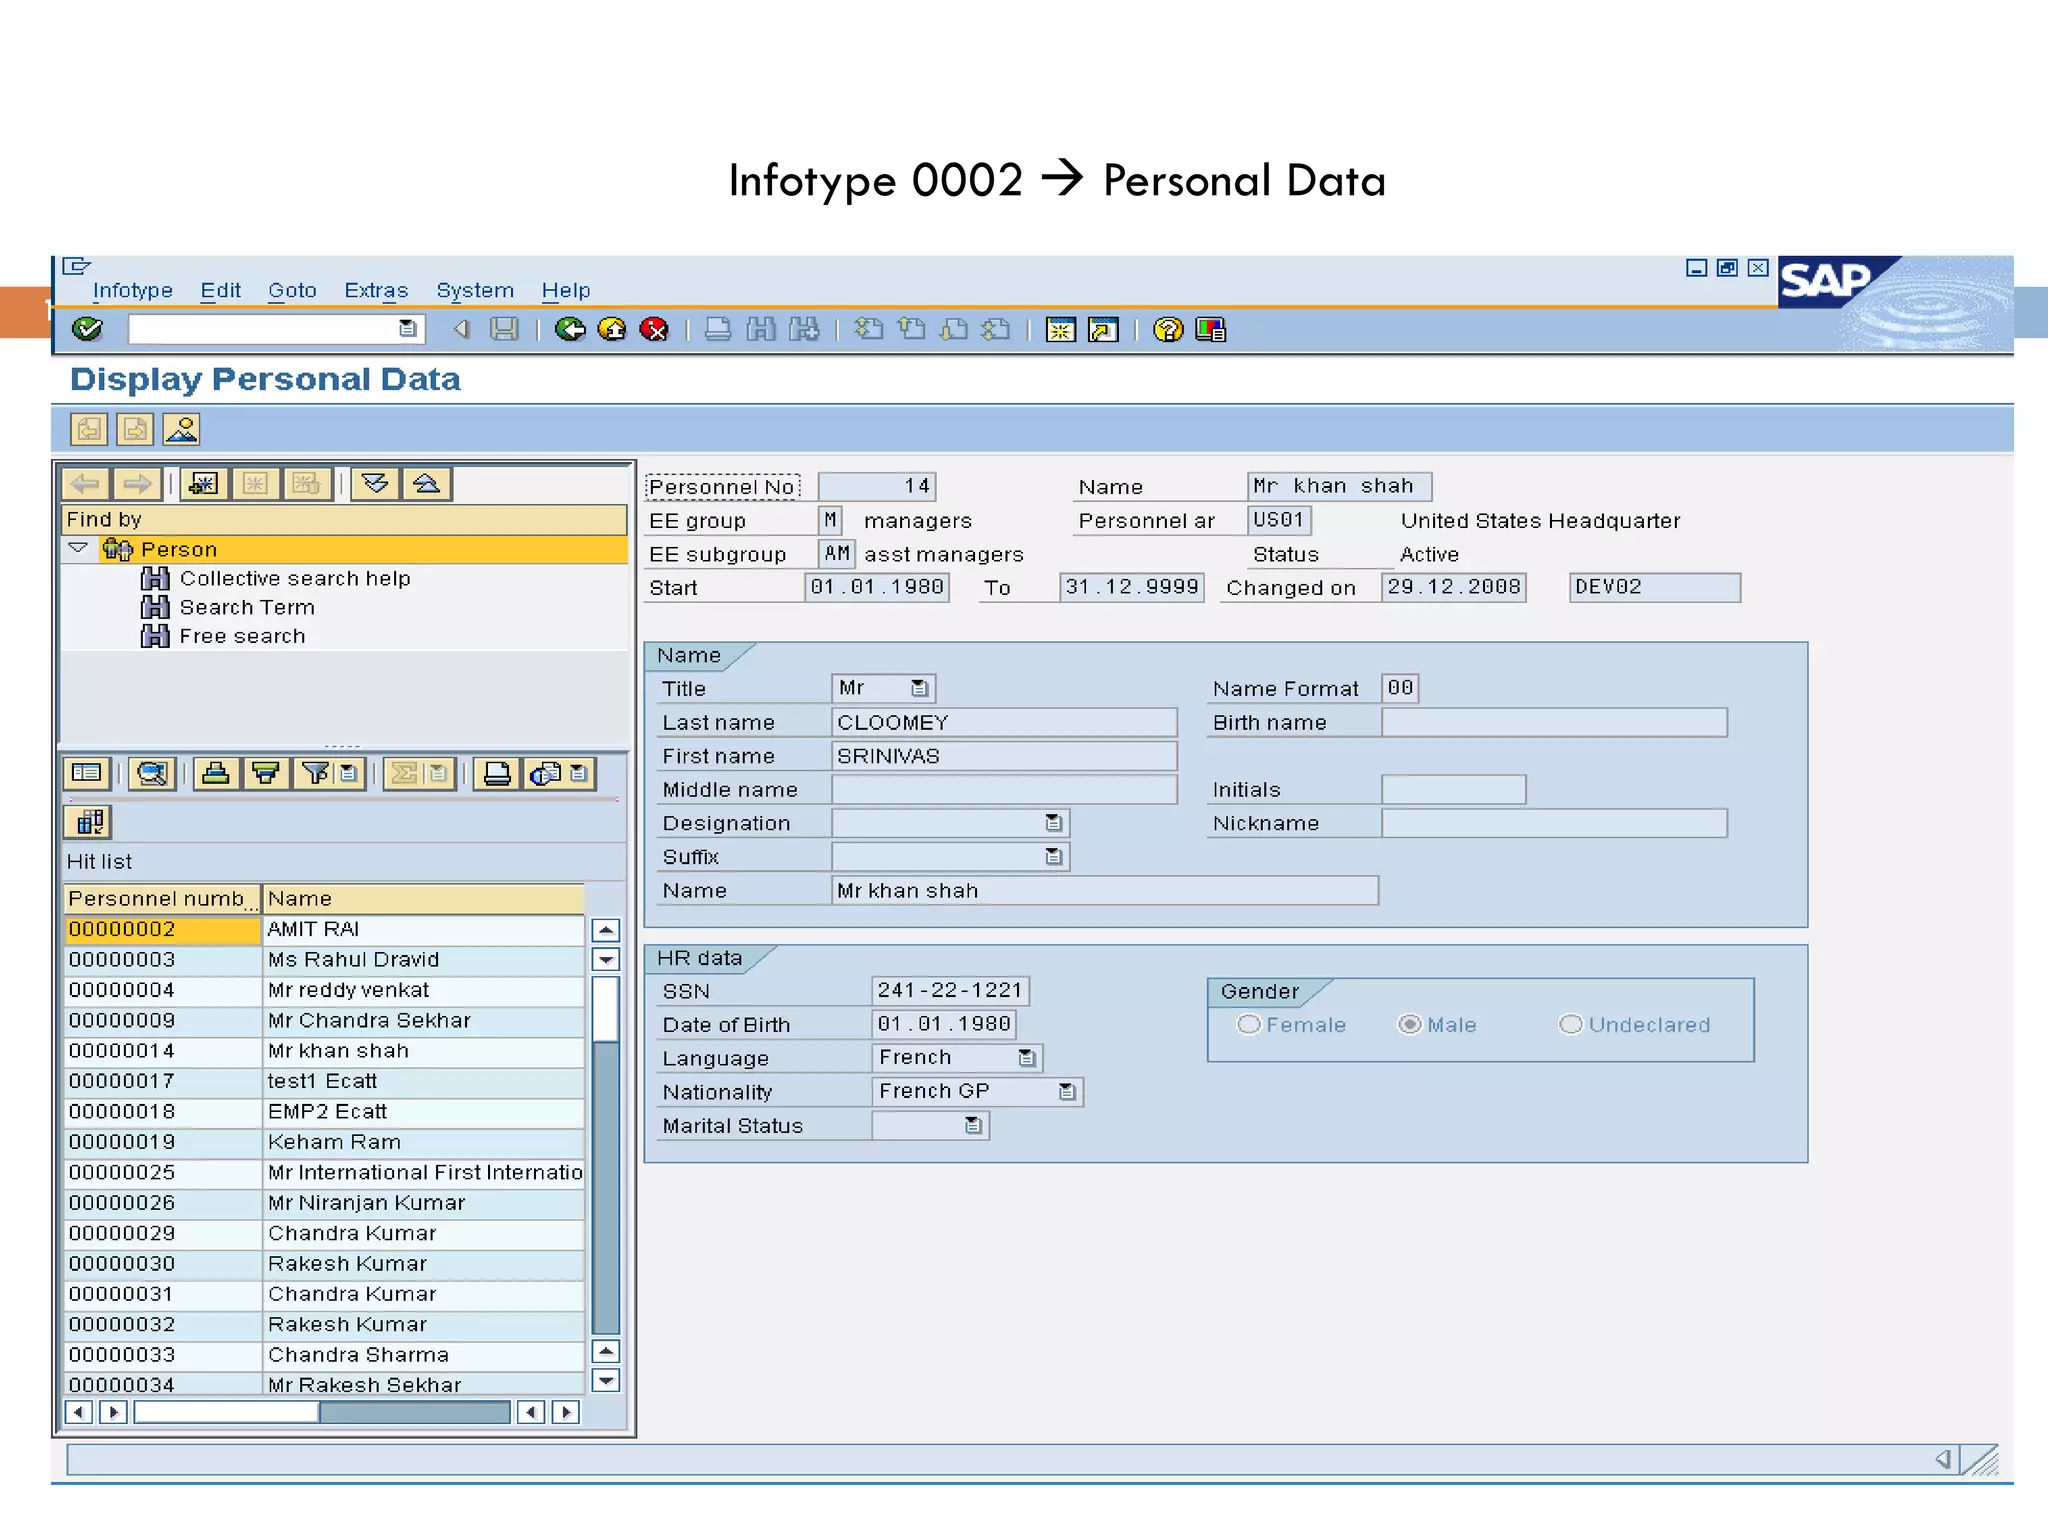Click Expand All icon in the Find by toolbar

[x=375, y=484]
